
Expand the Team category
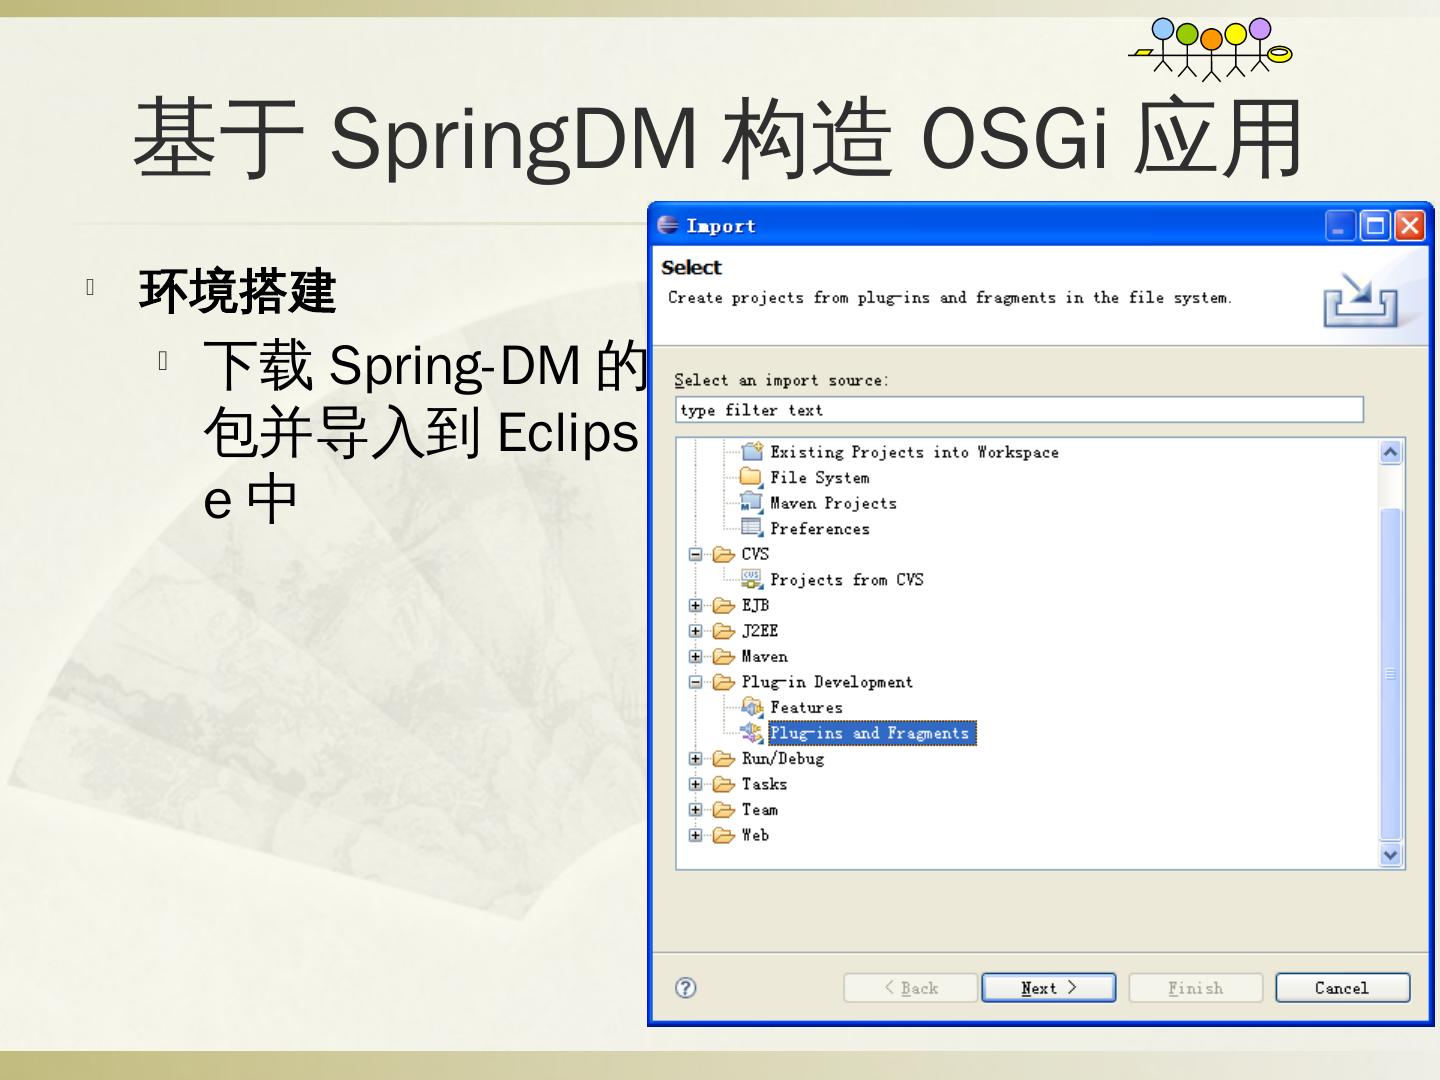pyautogui.click(x=696, y=810)
